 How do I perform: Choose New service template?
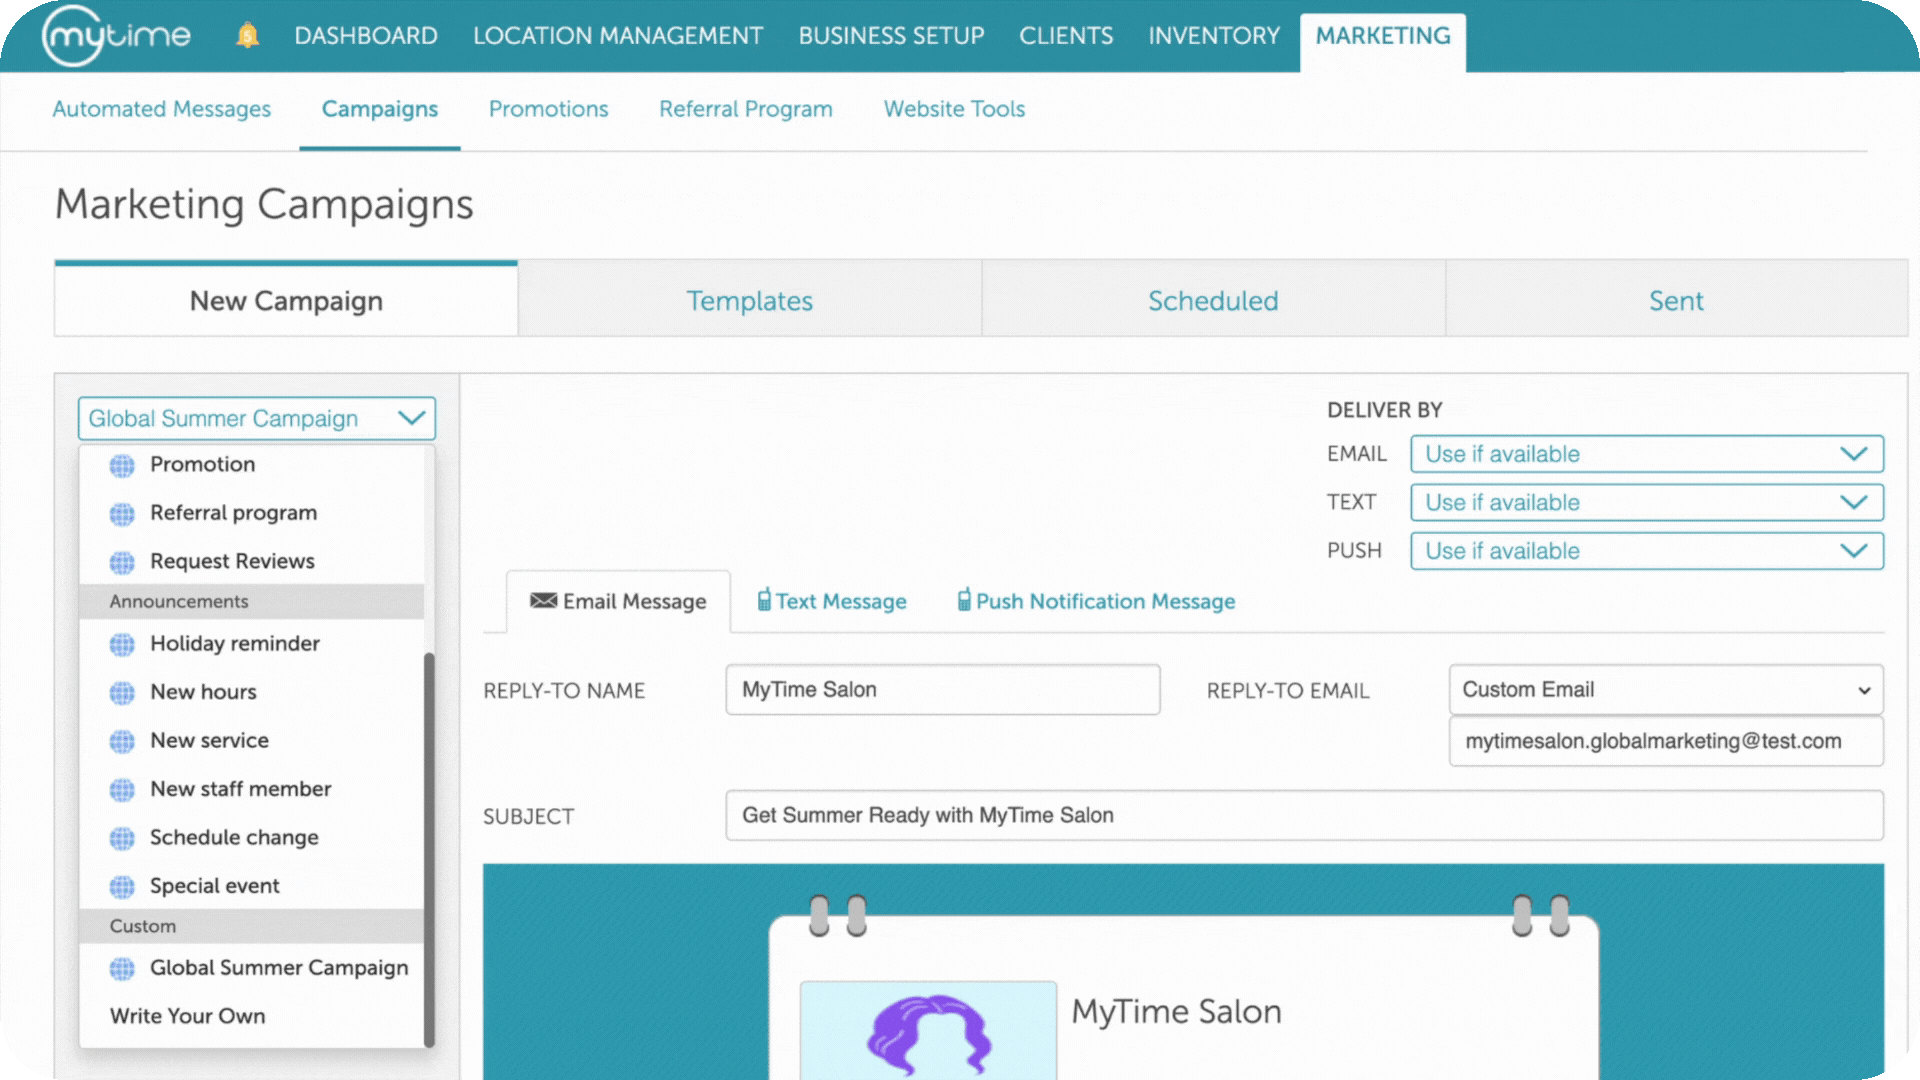pos(252,741)
